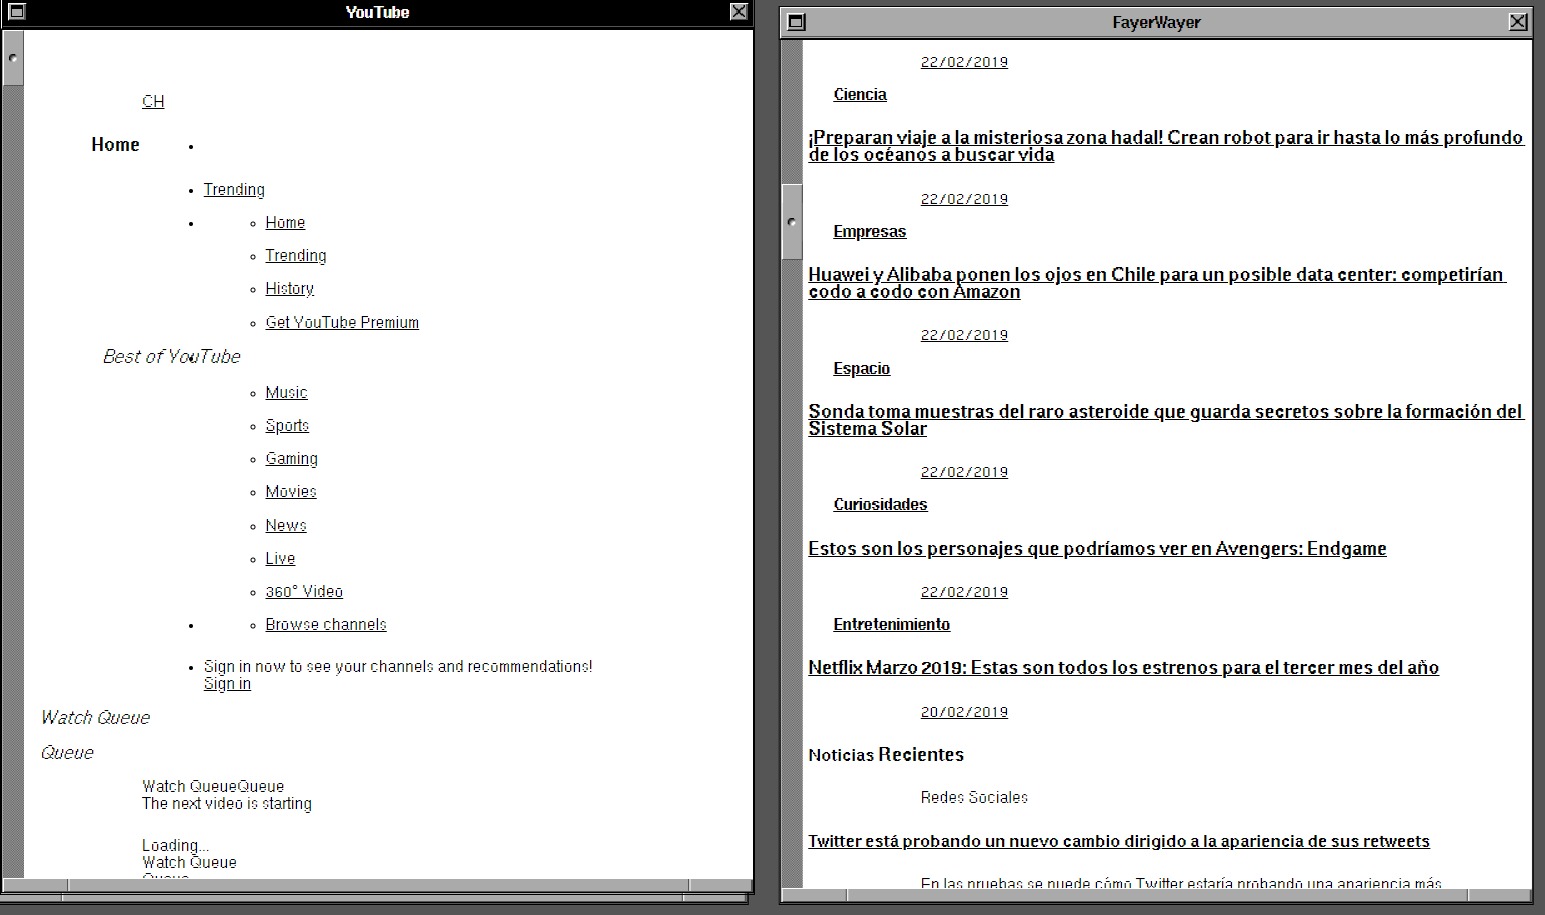Open the Curiosidades category link
The image size is (1545, 915).
[881, 504]
